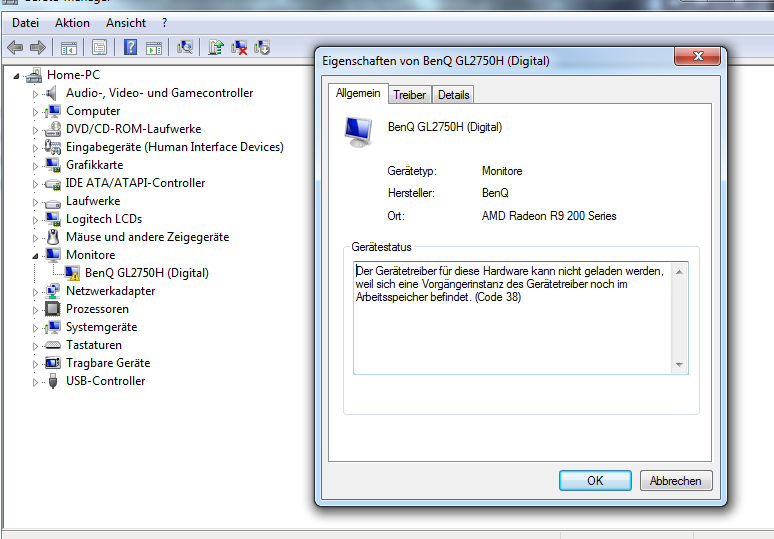The image size is (774, 539).
Task: Expand the Grafikkarte category arrow
Action: [35, 166]
